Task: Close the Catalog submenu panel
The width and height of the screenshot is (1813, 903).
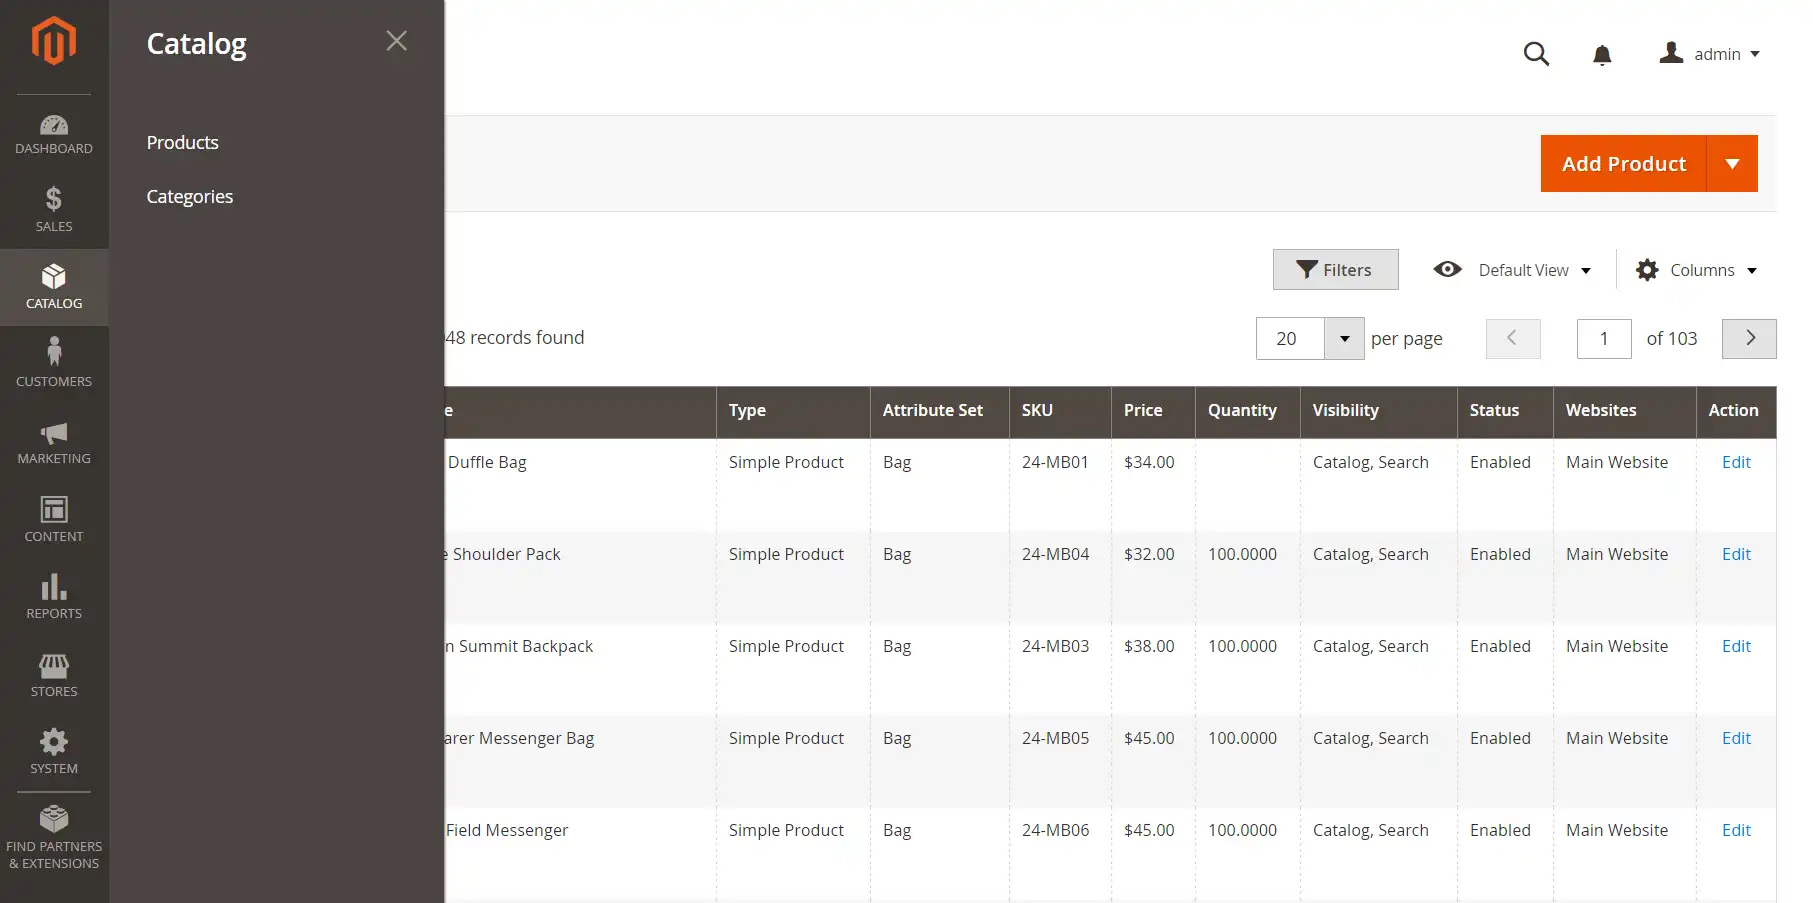Action: (x=396, y=41)
